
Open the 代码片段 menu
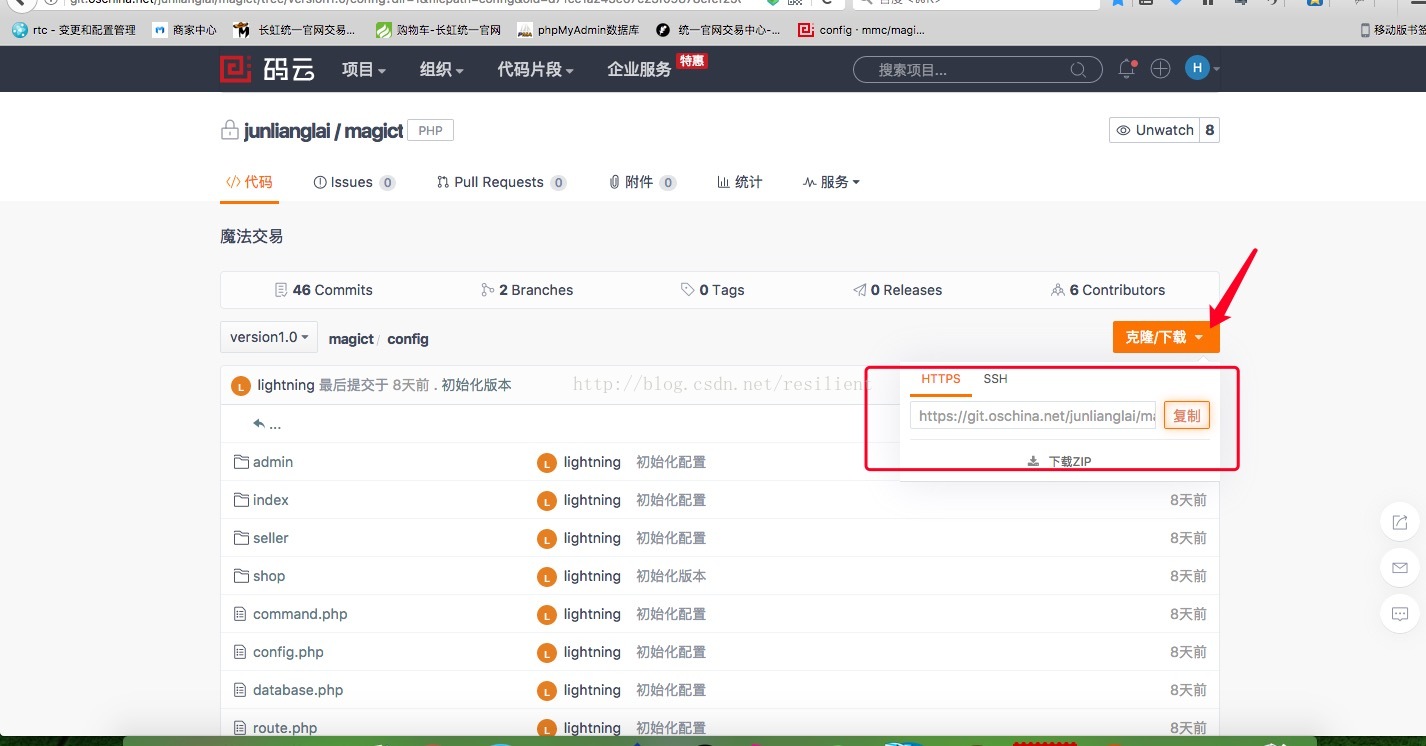[x=536, y=69]
